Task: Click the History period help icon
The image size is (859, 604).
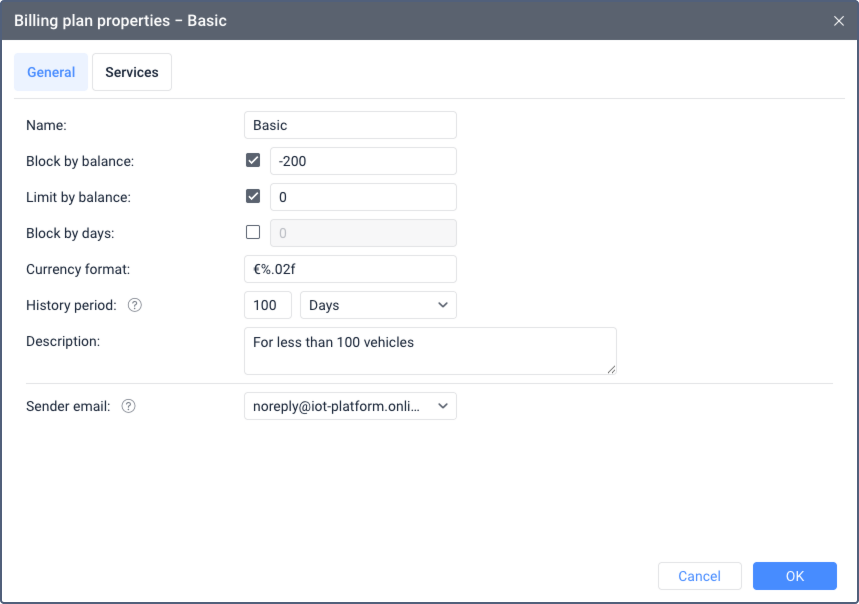Action: [x=135, y=306]
